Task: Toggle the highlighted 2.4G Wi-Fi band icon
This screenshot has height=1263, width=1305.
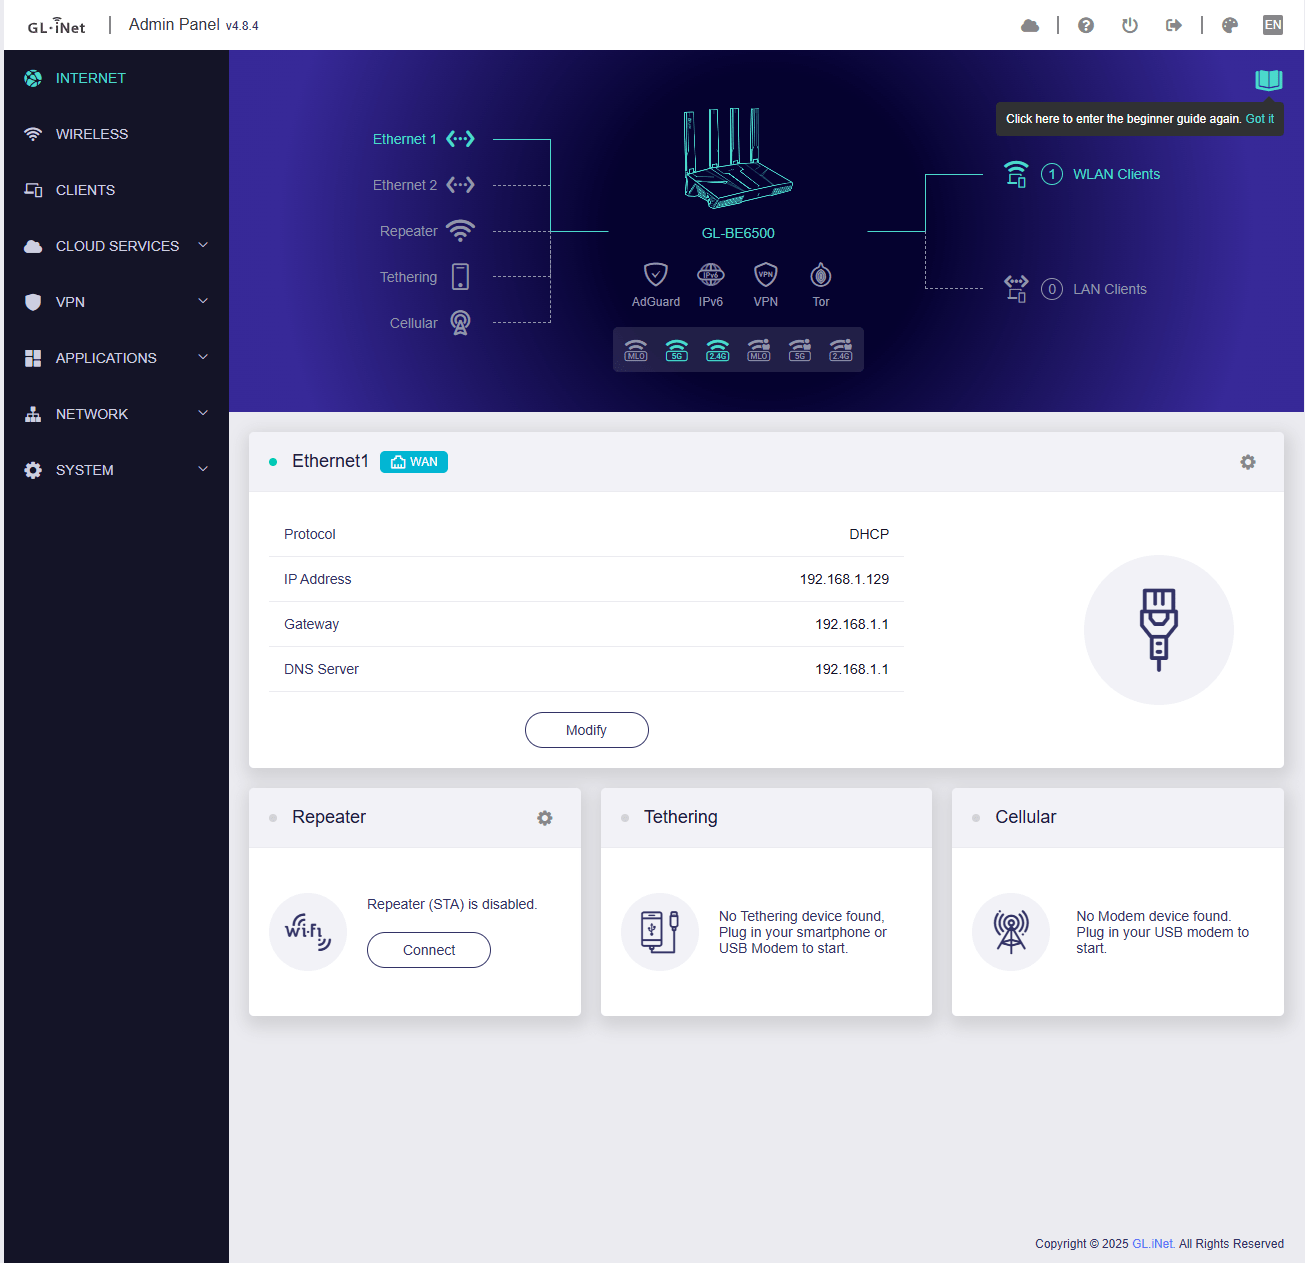Action: click(x=718, y=350)
